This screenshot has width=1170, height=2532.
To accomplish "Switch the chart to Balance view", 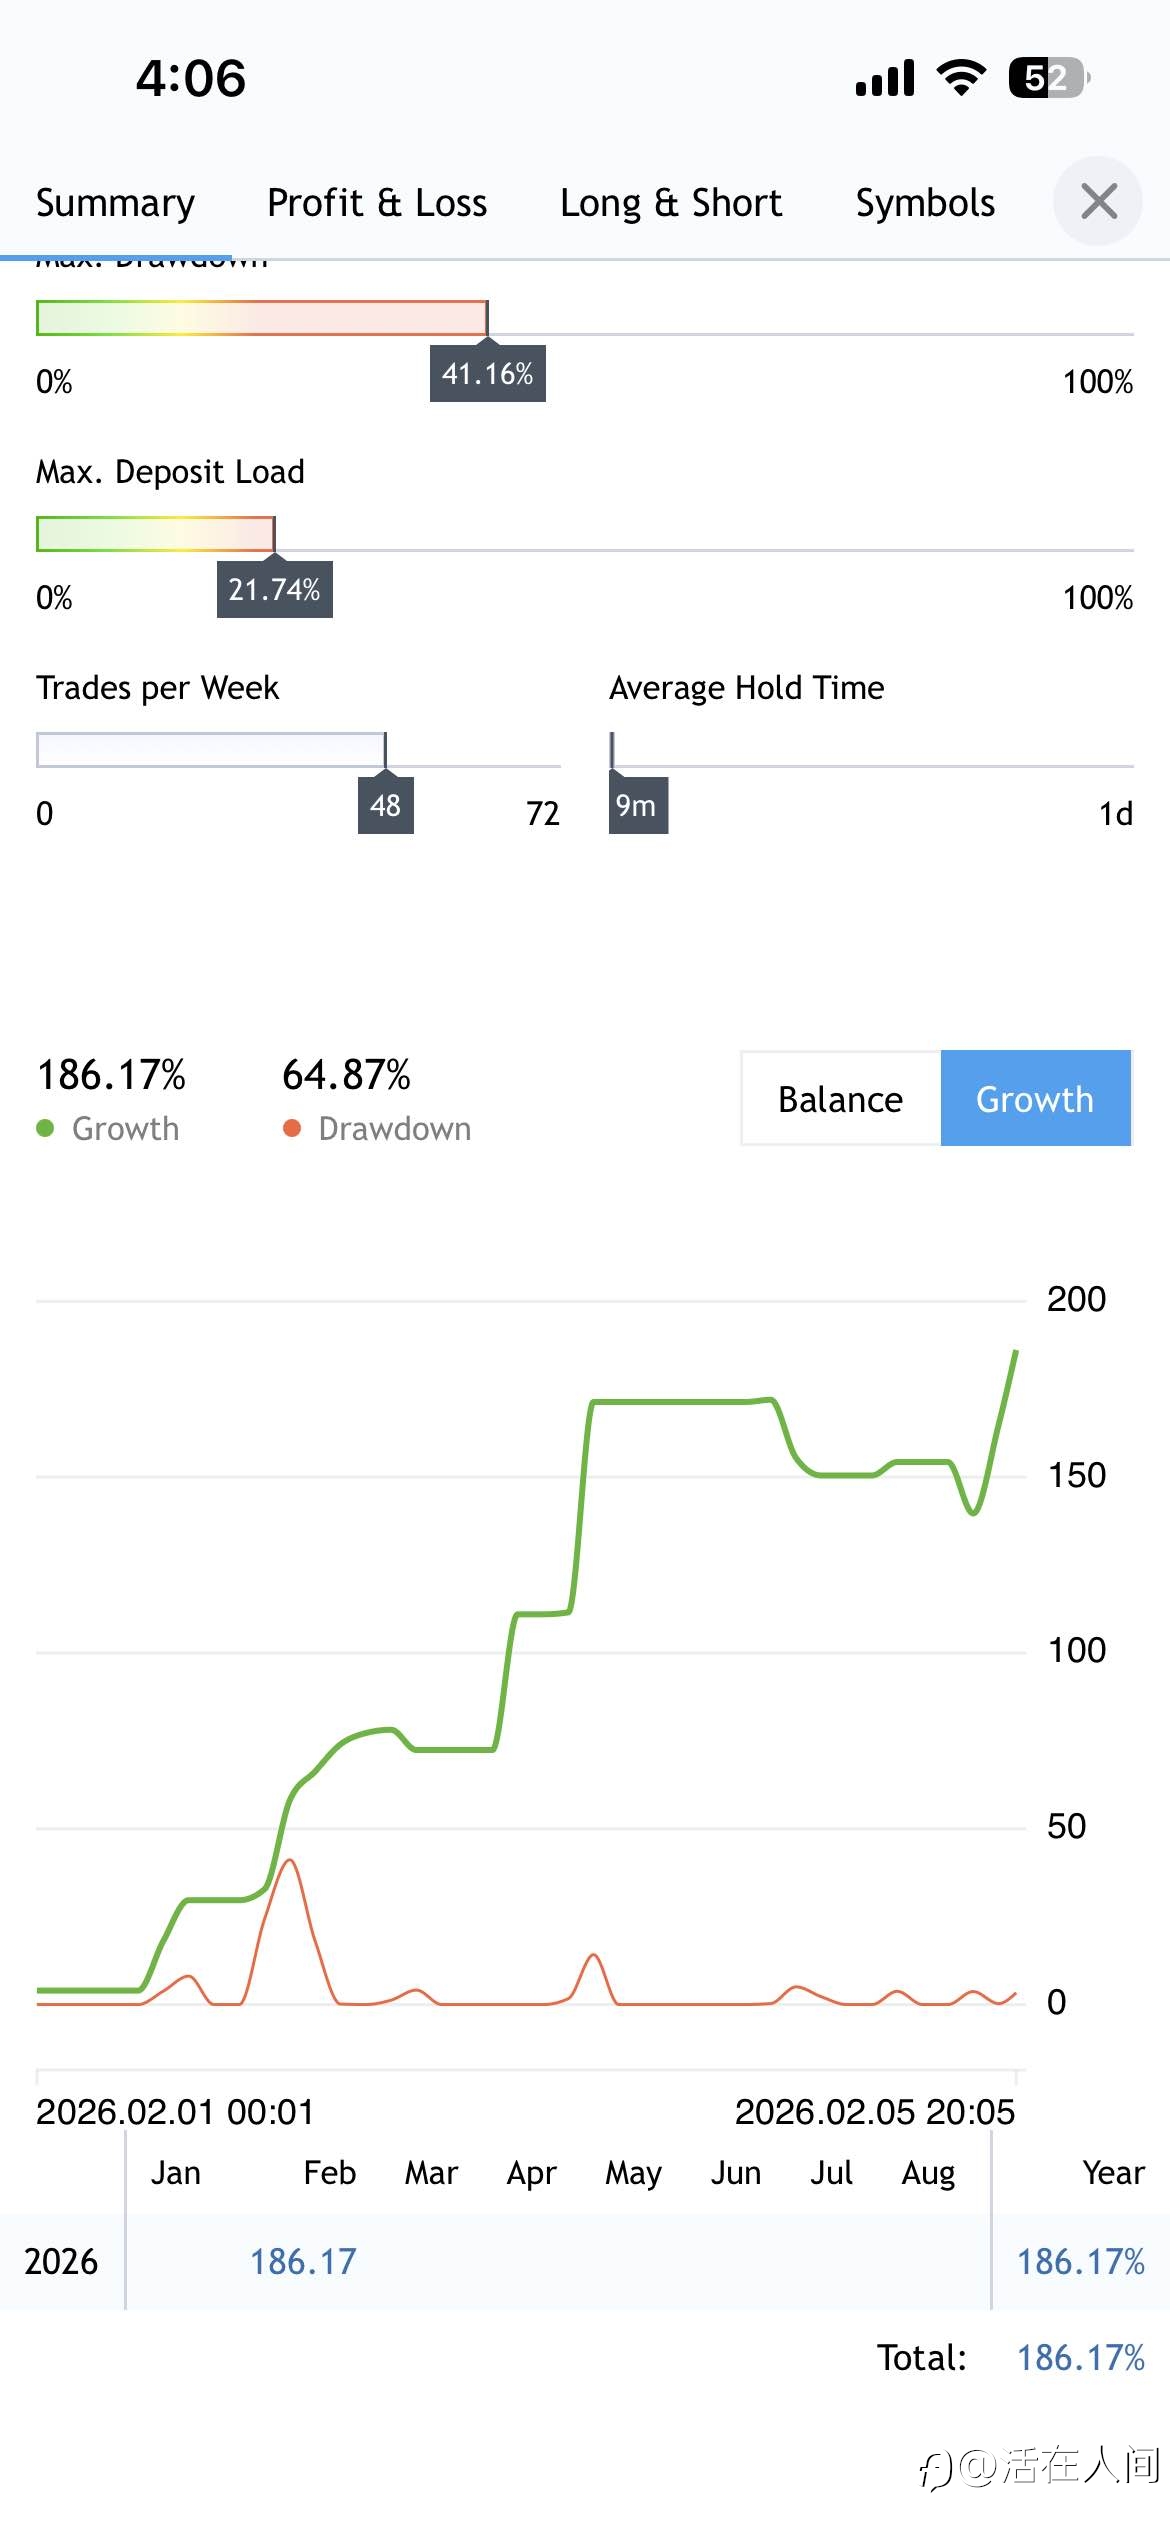I will click(x=840, y=1099).
